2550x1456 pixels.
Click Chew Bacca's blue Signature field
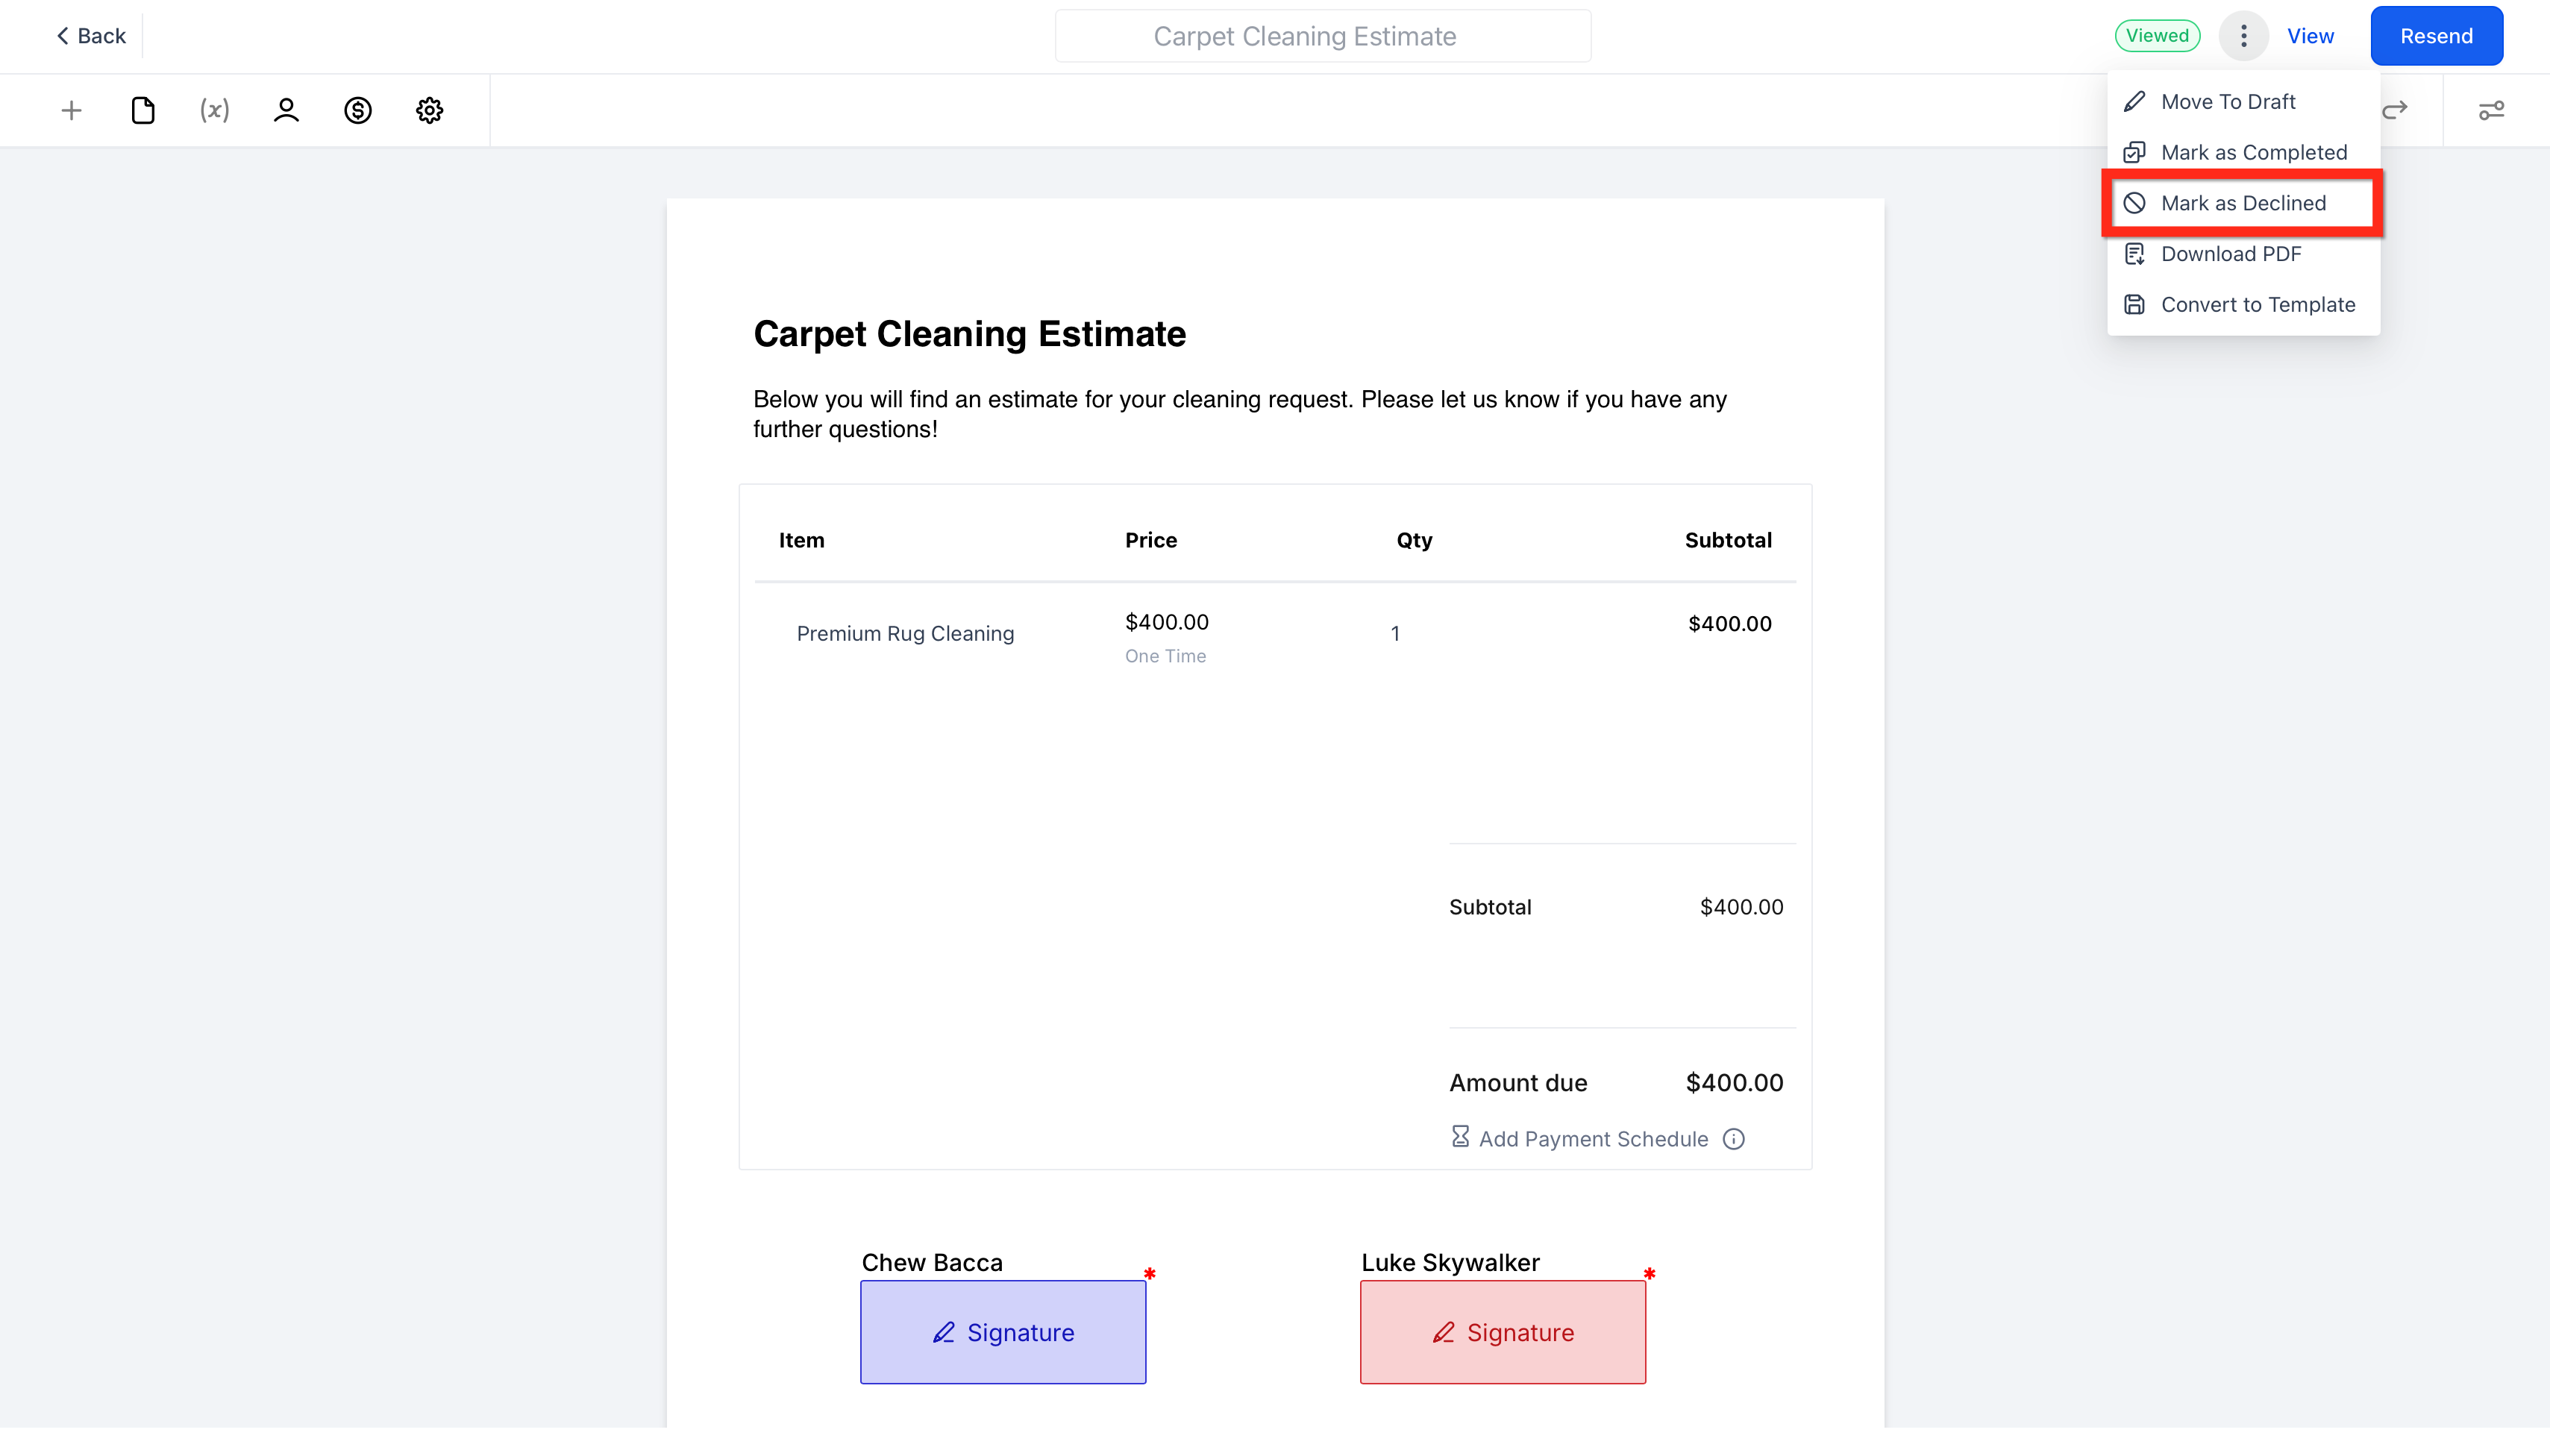[x=1003, y=1332]
